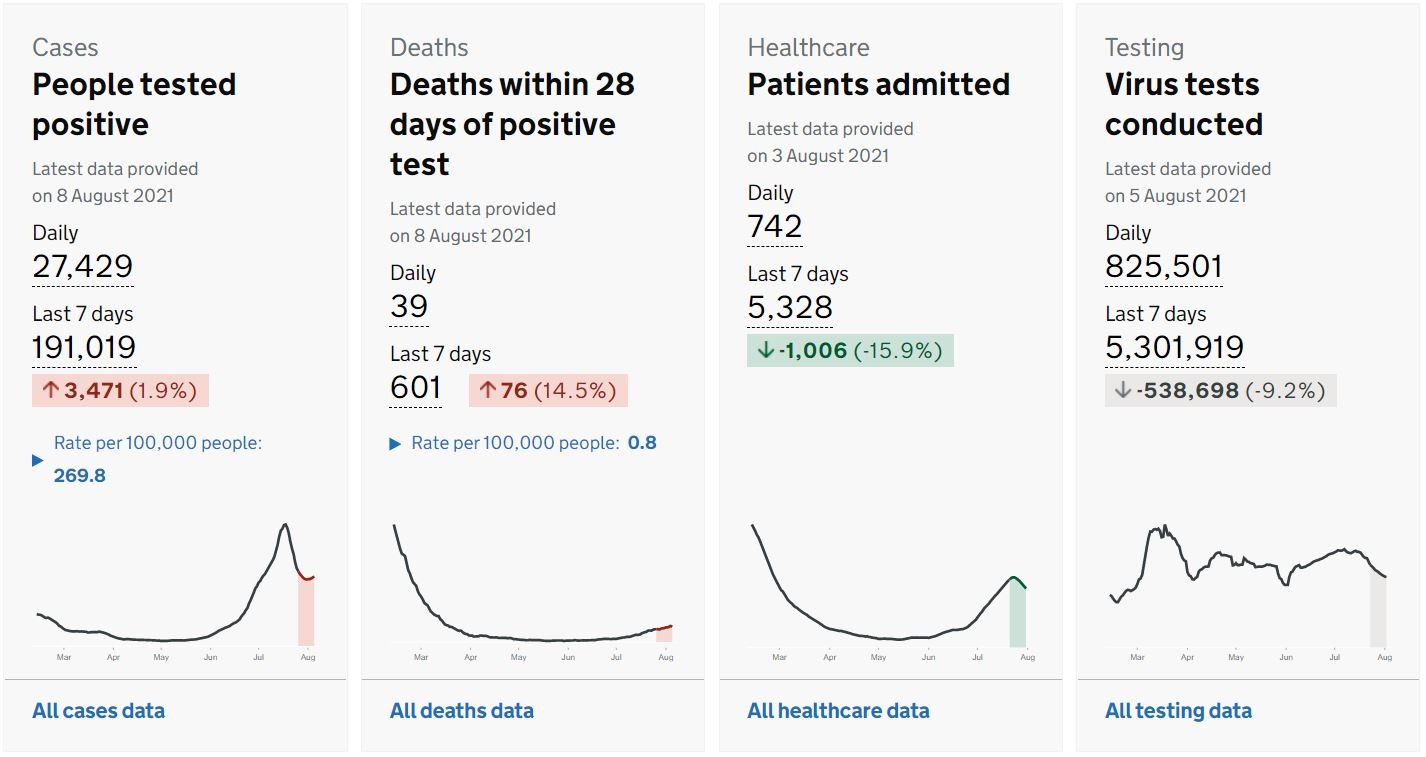The height and width of the screenshot is (757, 1426).
Task: Click last 7 days cases figure 191,019
Action: [x=84, y=347]
